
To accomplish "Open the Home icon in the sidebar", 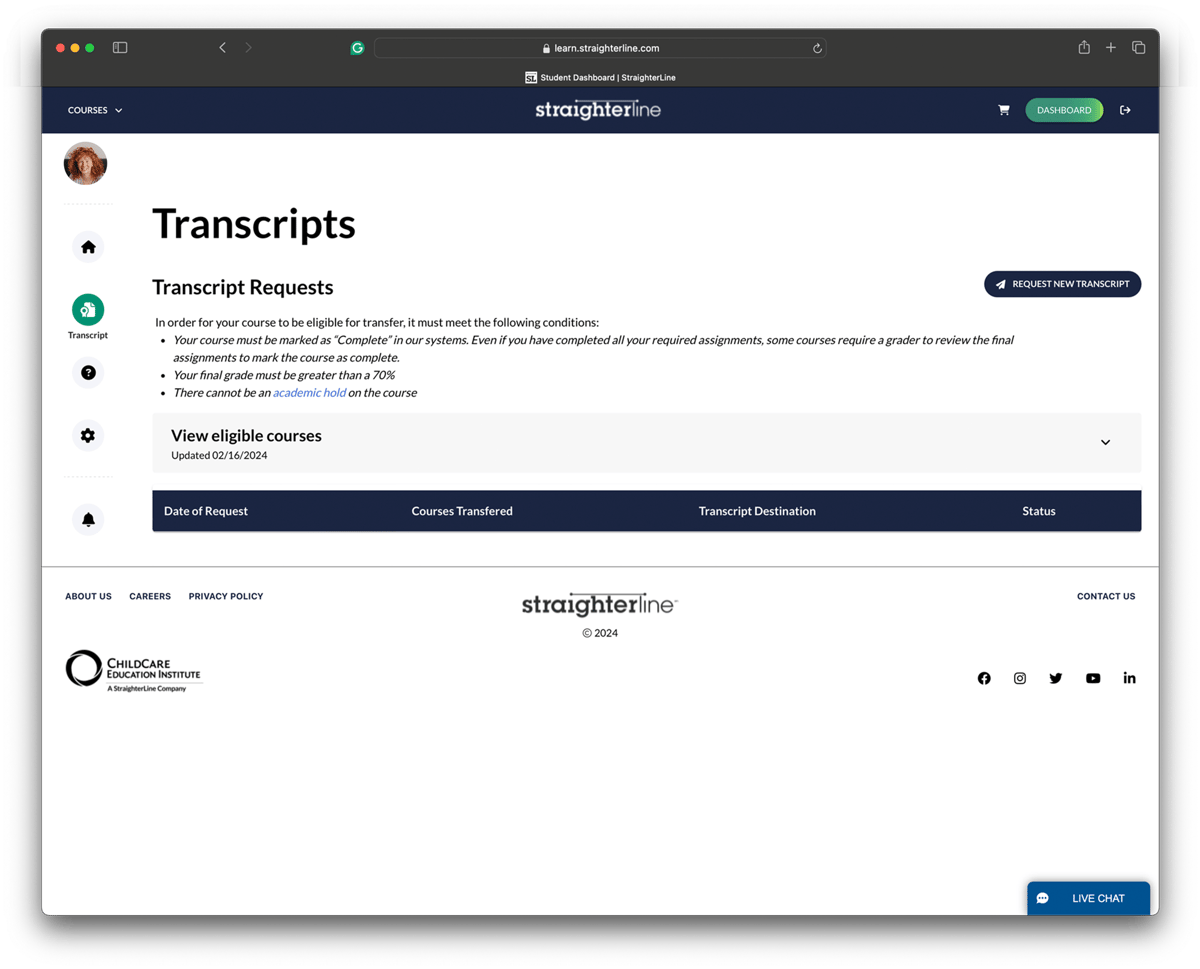I will click(88, 246).
